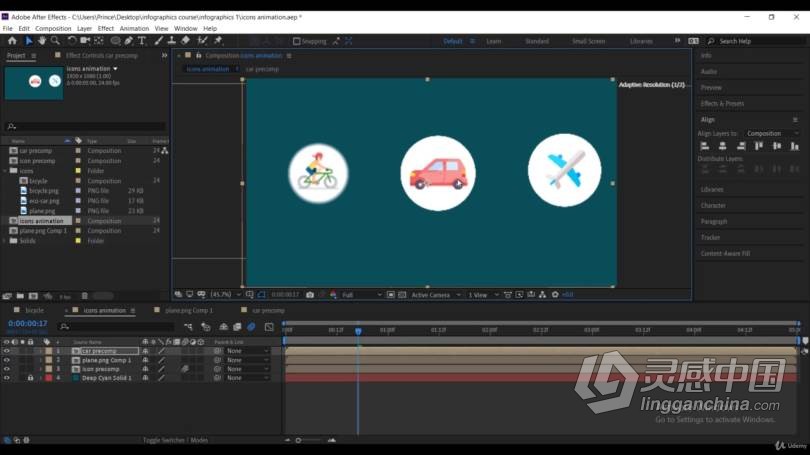Viewport: 810px width, 455px height.
Task: Take snapshot with camera icon in viewer
Action: click(310, 294)
